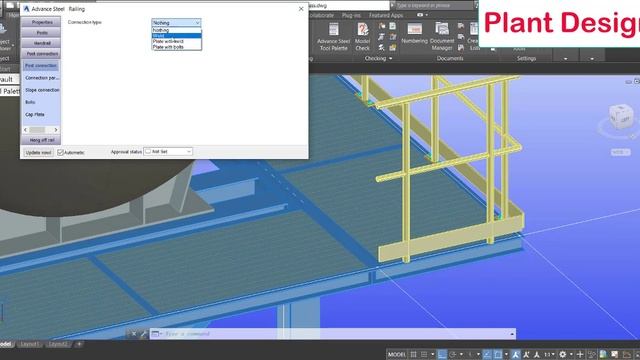
Task: Toggle ortho mode in status bar
Action: pos(442,354)
